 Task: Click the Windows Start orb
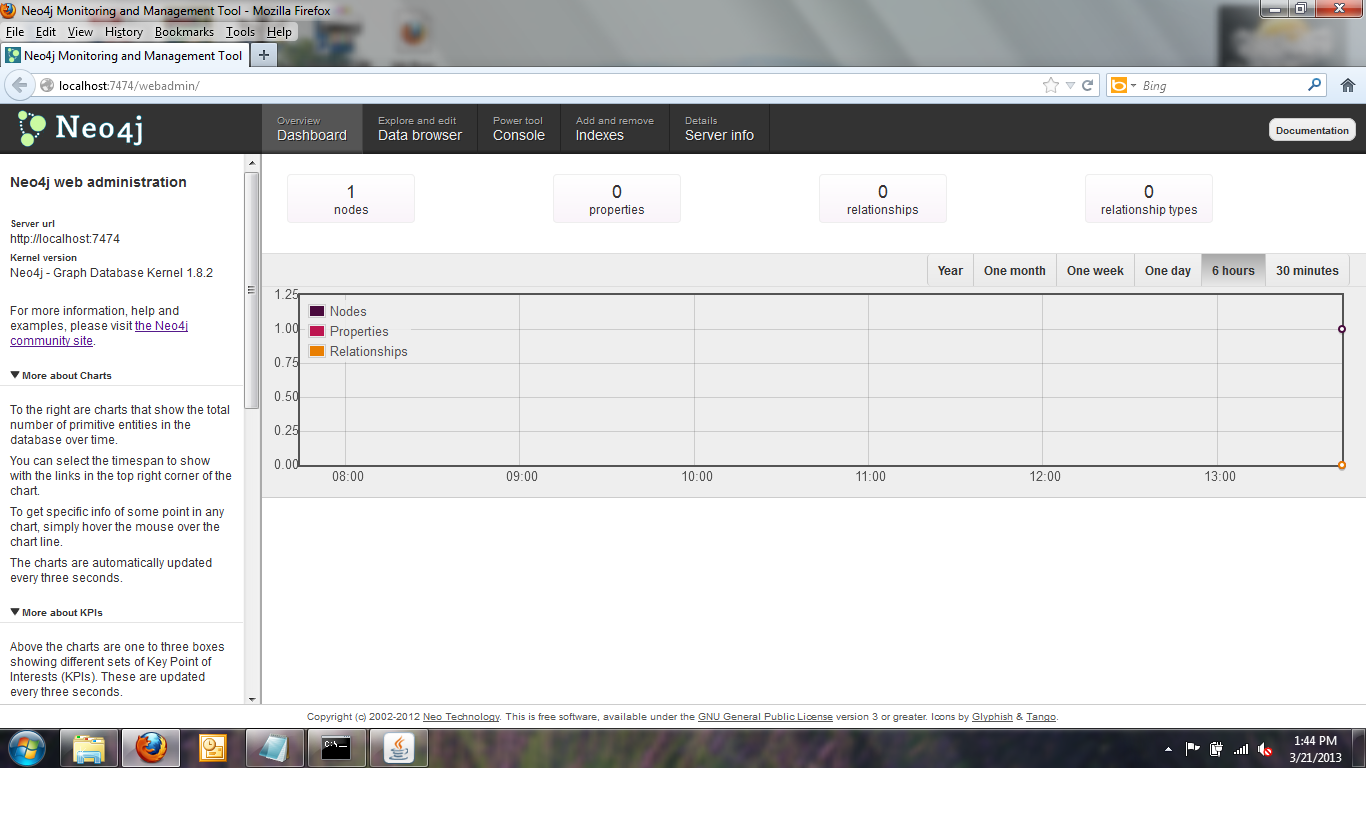click(x=26, y=748)
